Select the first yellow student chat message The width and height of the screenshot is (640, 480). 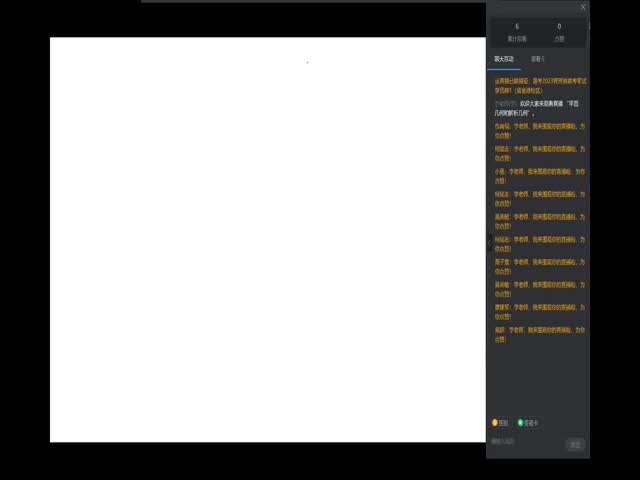pos(538,131)
